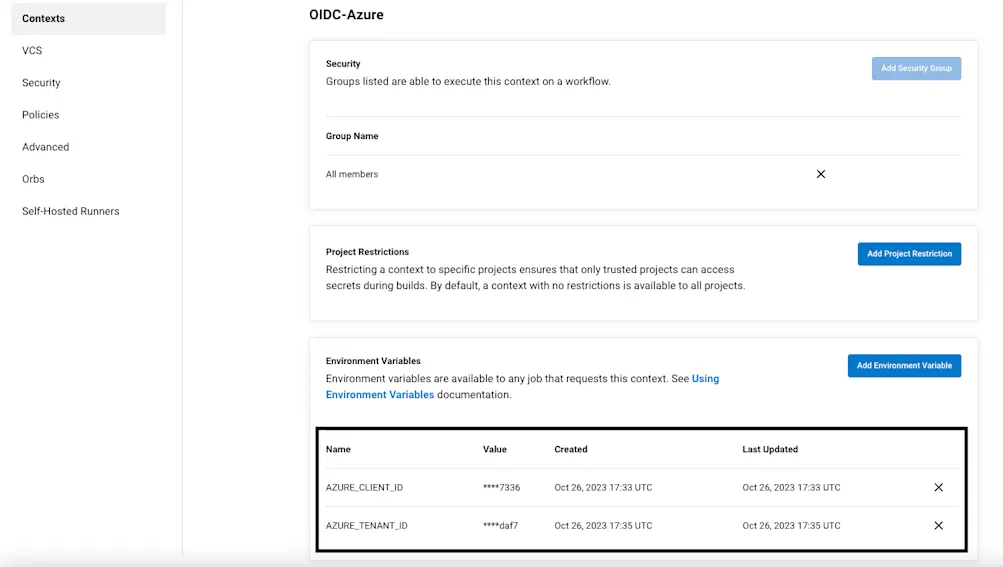Click the OIDC-Azure context heading
The height and width of the screenshot is (567, 1003).
tap(346, 15)
